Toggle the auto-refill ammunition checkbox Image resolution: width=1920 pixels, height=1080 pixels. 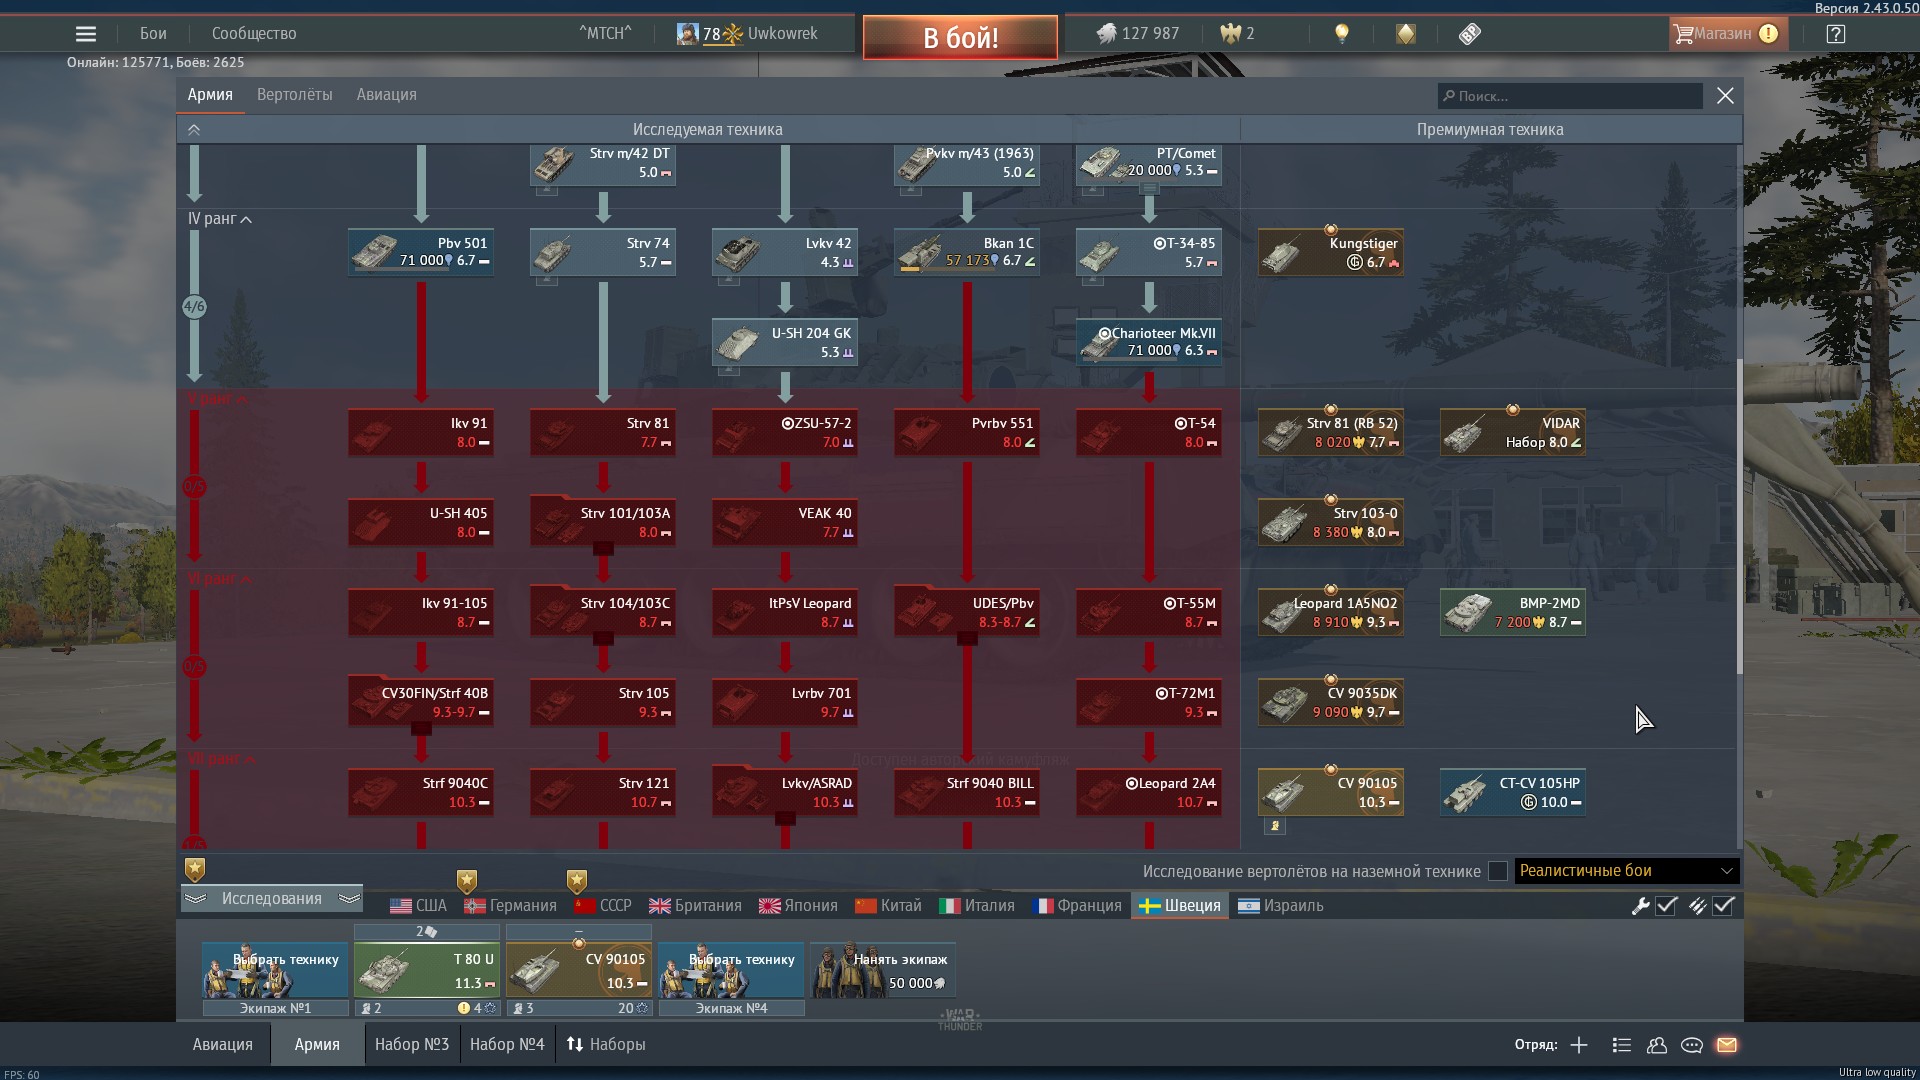pos(1723,906)
